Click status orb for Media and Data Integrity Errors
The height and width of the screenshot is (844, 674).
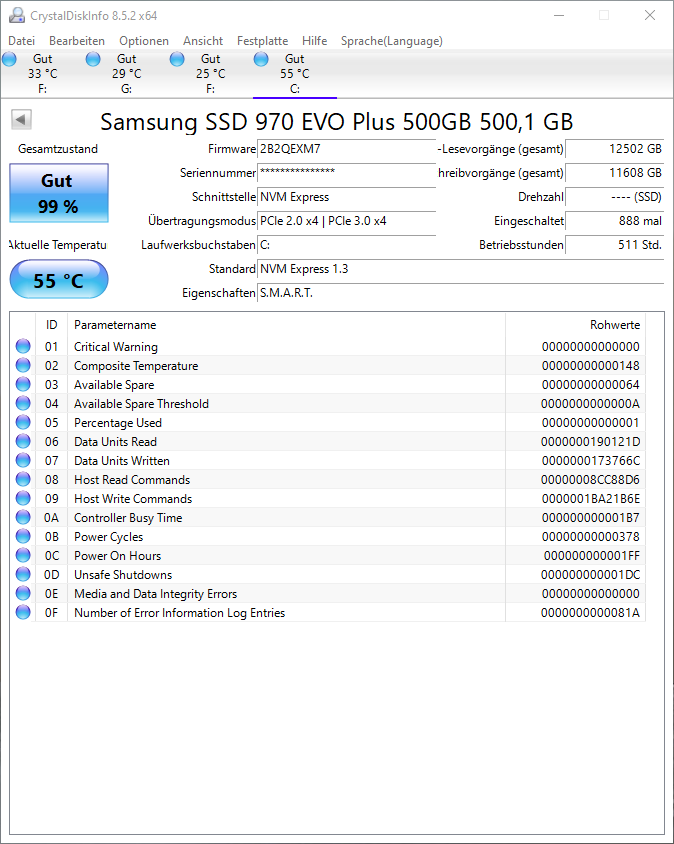pyautogui.click(x=23, y=593)
